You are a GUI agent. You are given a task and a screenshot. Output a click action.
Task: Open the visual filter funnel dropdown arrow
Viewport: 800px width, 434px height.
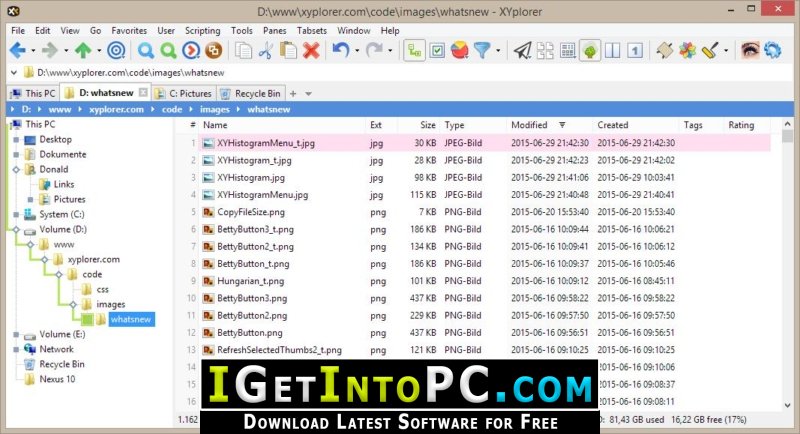pos(498,50)
